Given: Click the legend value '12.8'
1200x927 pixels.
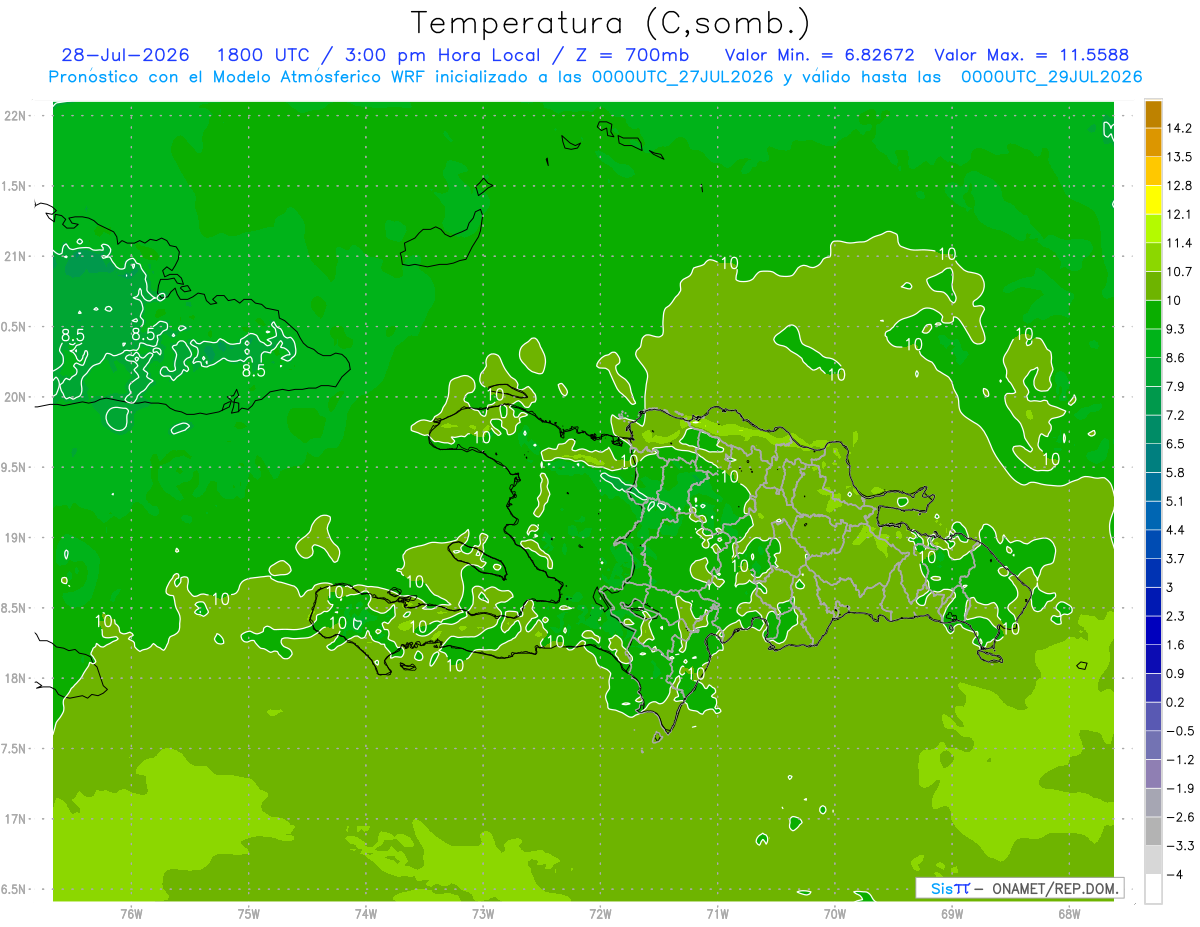Looking at the screenshot, I should (x=1179, y=186).
